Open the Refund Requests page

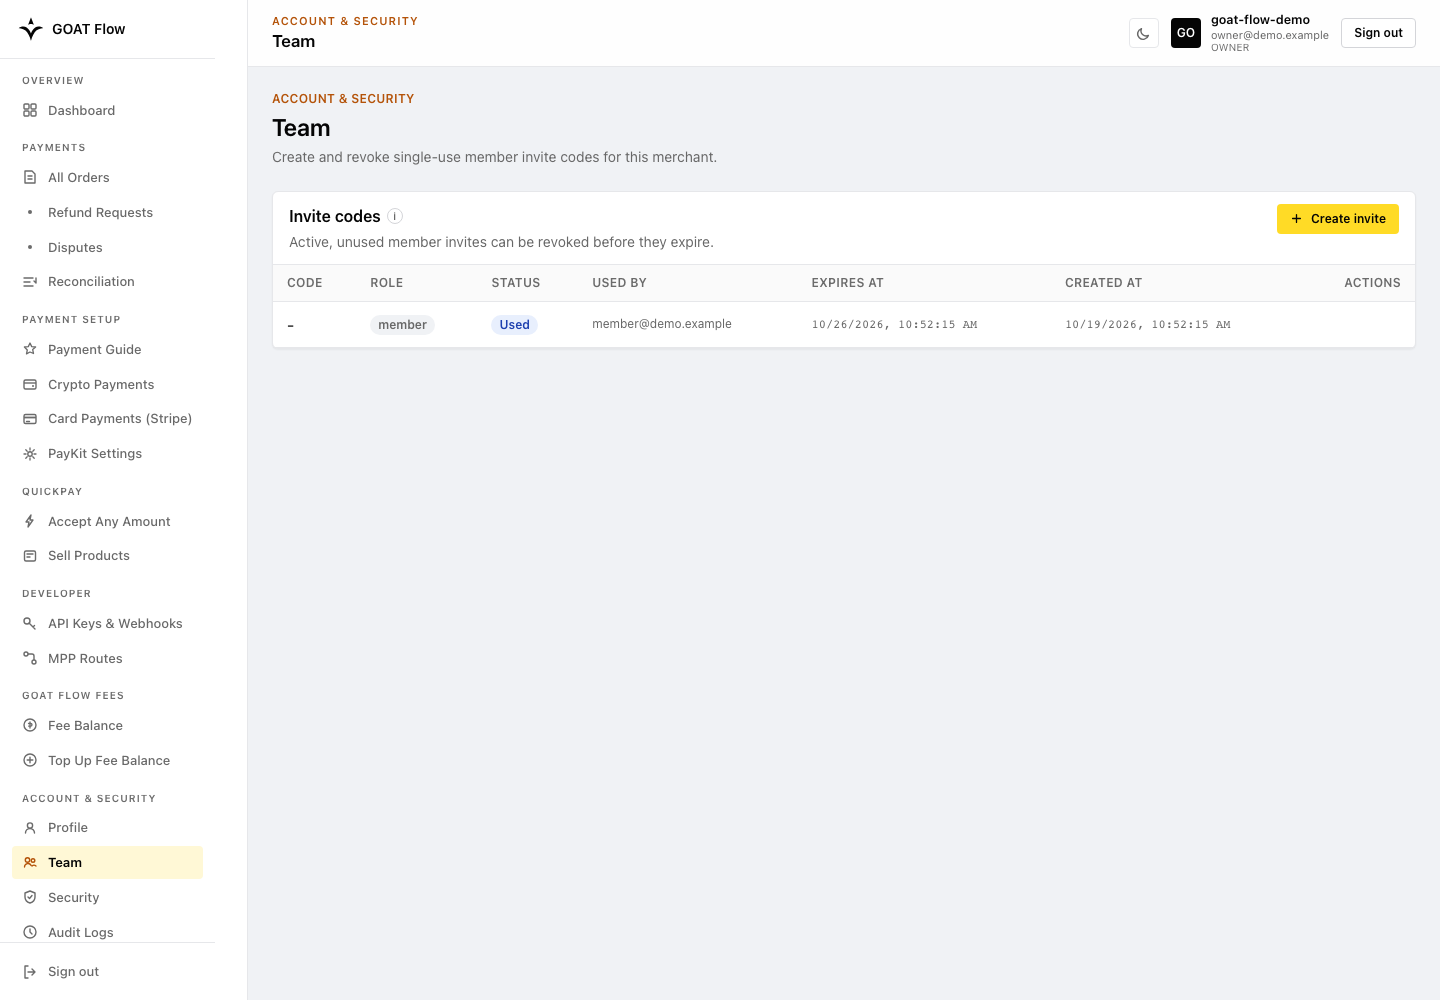[107, 212]
